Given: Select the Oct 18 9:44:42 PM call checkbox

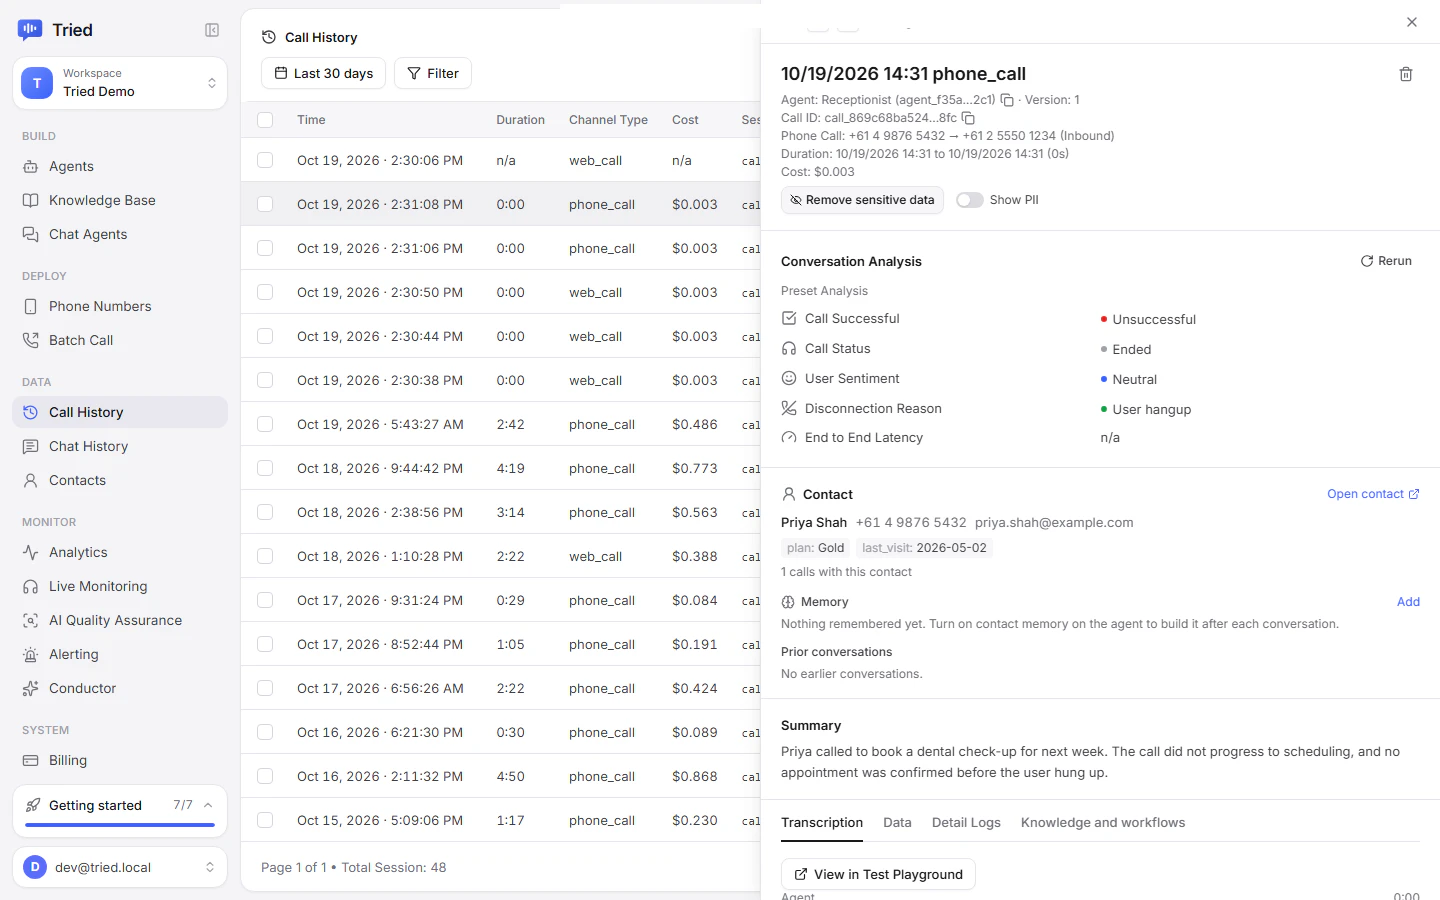Looking at the screenshot, I should click(265, 468).
